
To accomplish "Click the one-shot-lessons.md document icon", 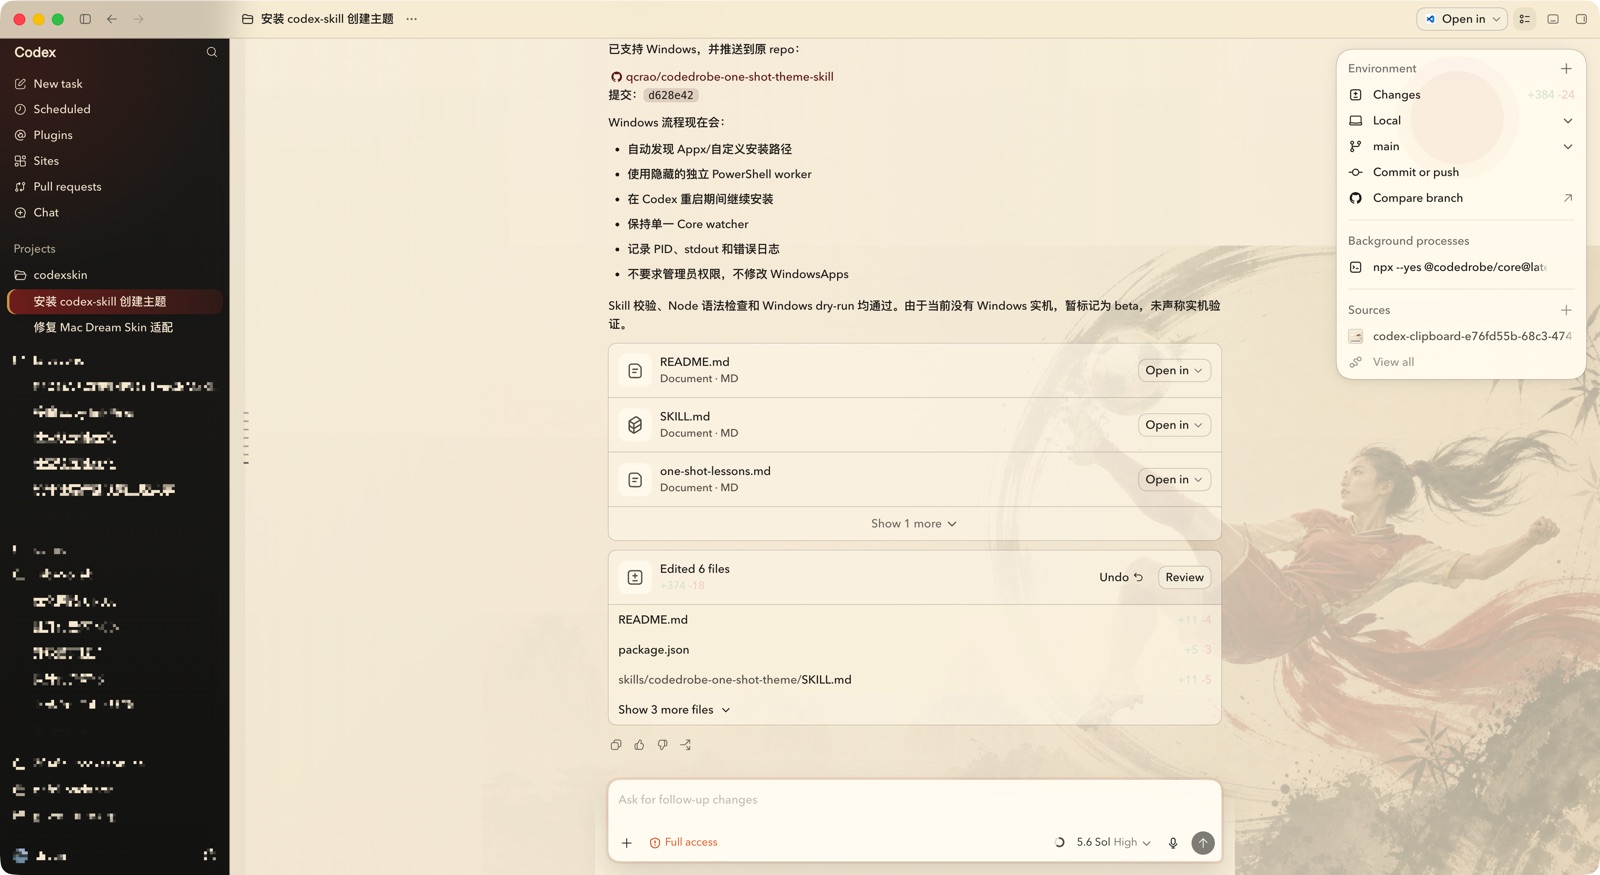I will tap(635, 480).
